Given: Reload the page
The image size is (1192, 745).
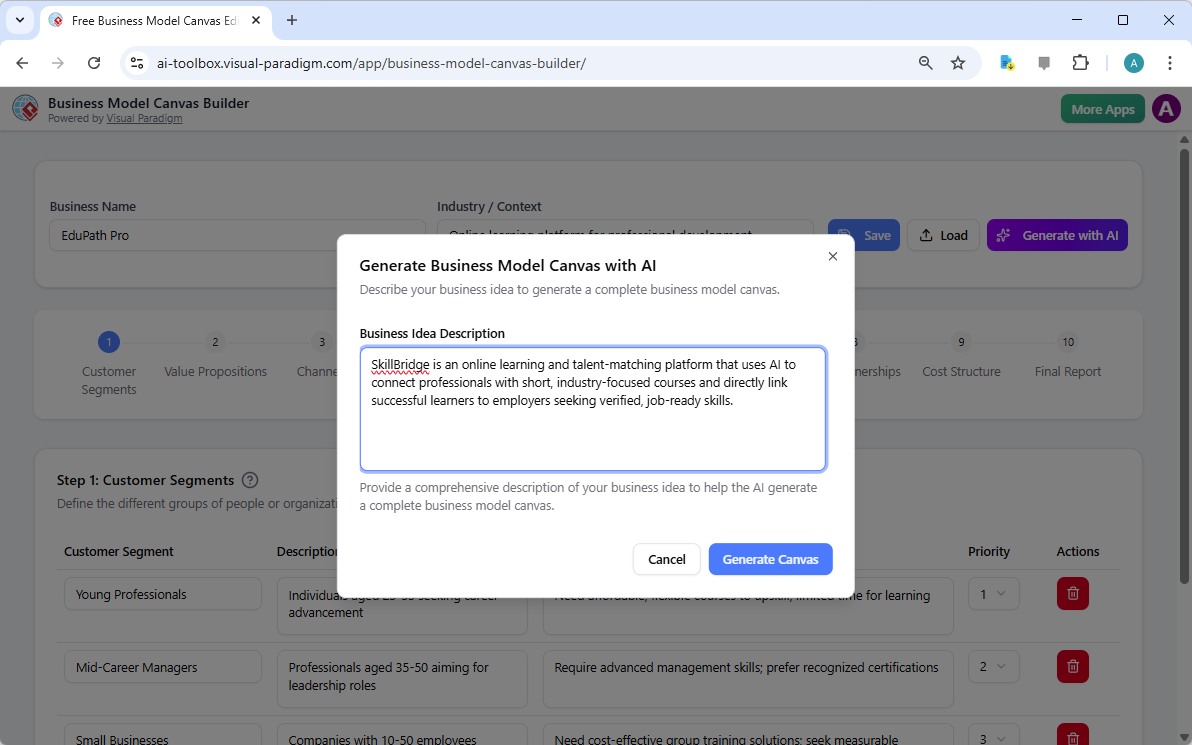Looking at the screenshot, I should 94,63.
